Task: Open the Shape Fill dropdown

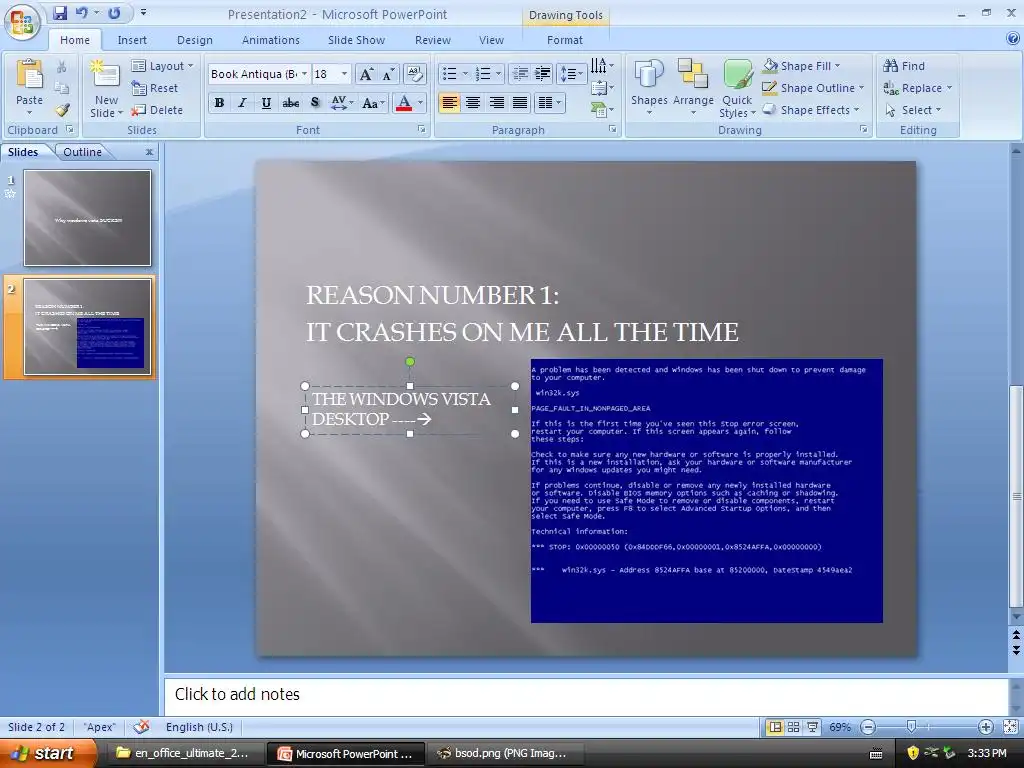Action: (802, 66)
